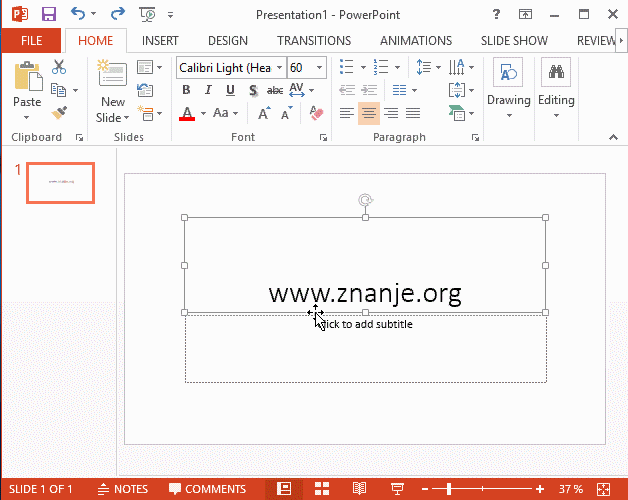
Task: Expand the font size dropdown
Action: [x=320, y=68]
